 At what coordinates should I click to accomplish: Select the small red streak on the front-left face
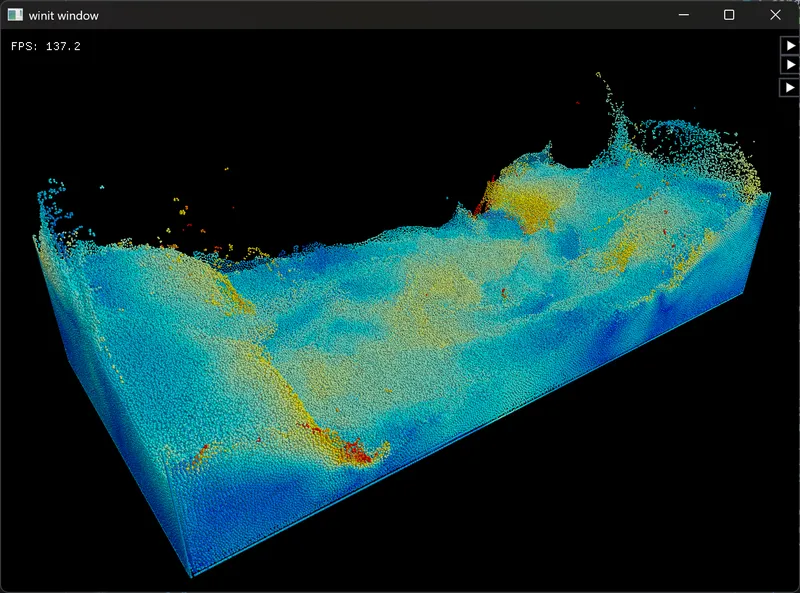click(203, 451)
